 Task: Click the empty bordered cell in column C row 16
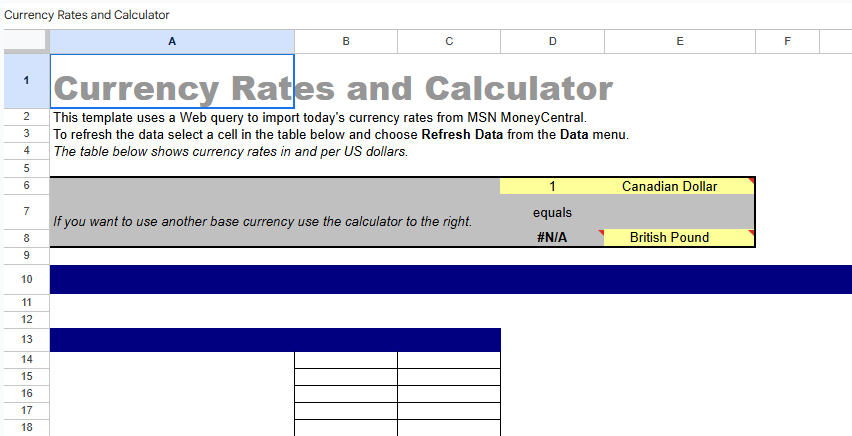448,393
